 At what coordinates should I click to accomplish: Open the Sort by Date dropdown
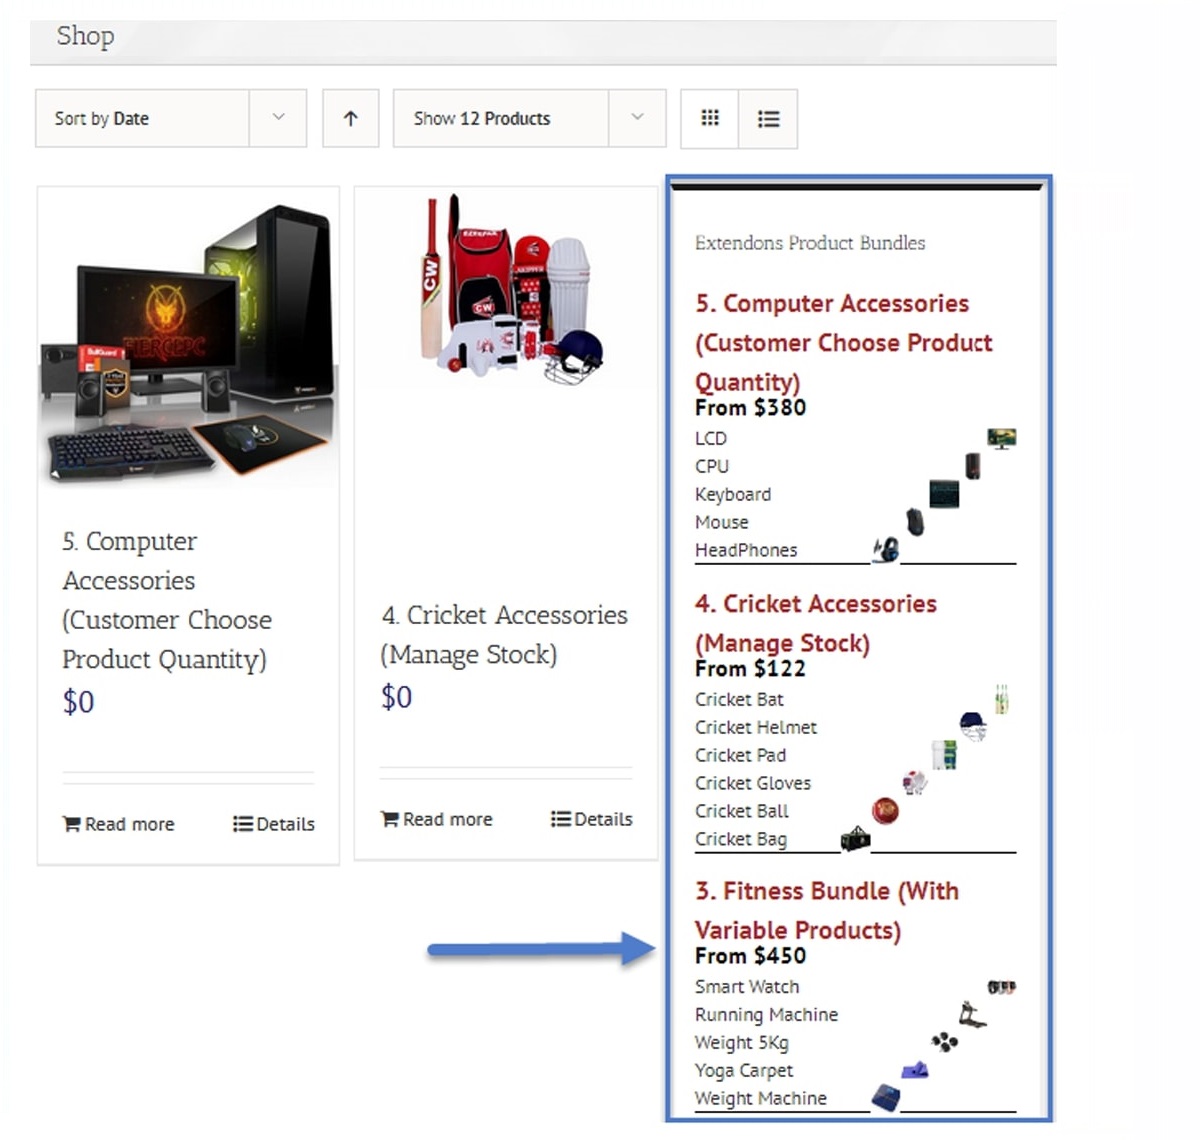171,118
